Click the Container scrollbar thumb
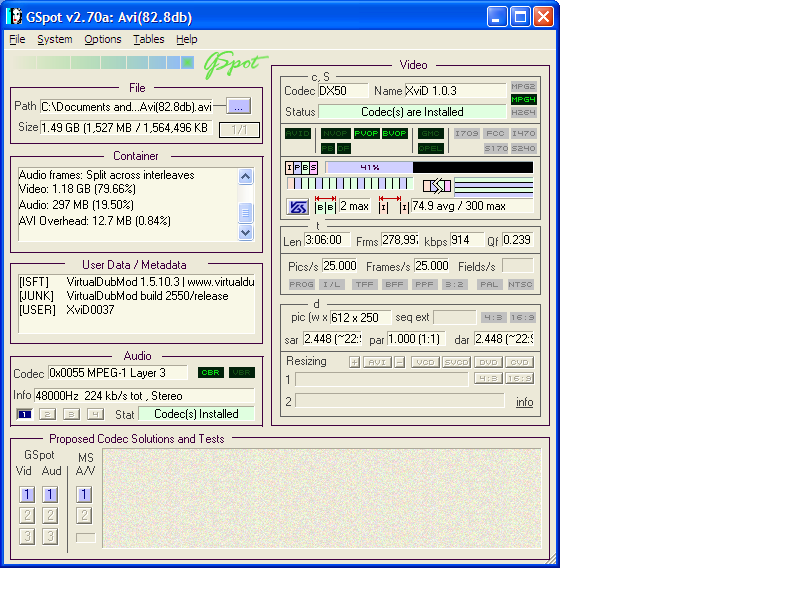 [245, 213]
